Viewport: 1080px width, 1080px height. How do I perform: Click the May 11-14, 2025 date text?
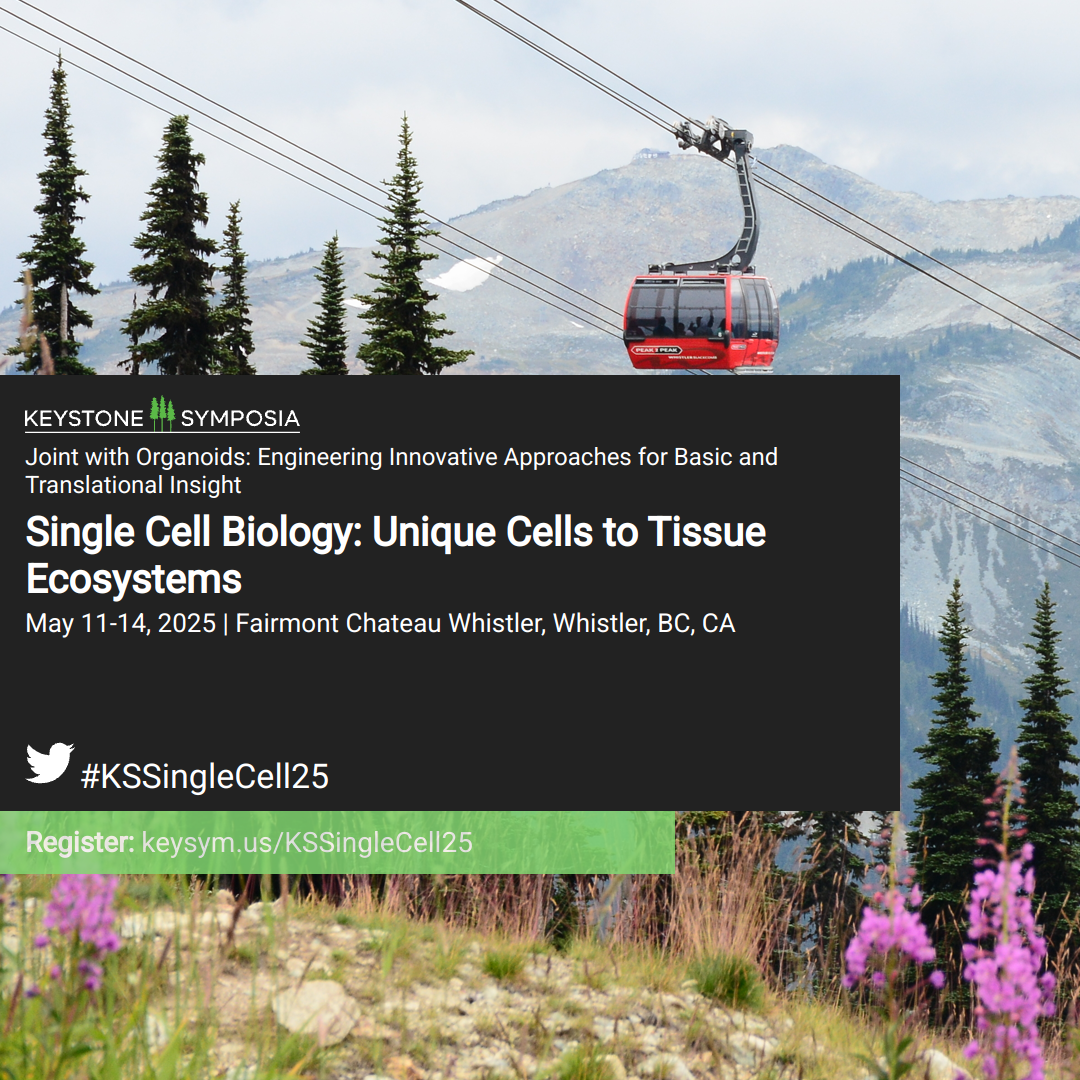121,623
